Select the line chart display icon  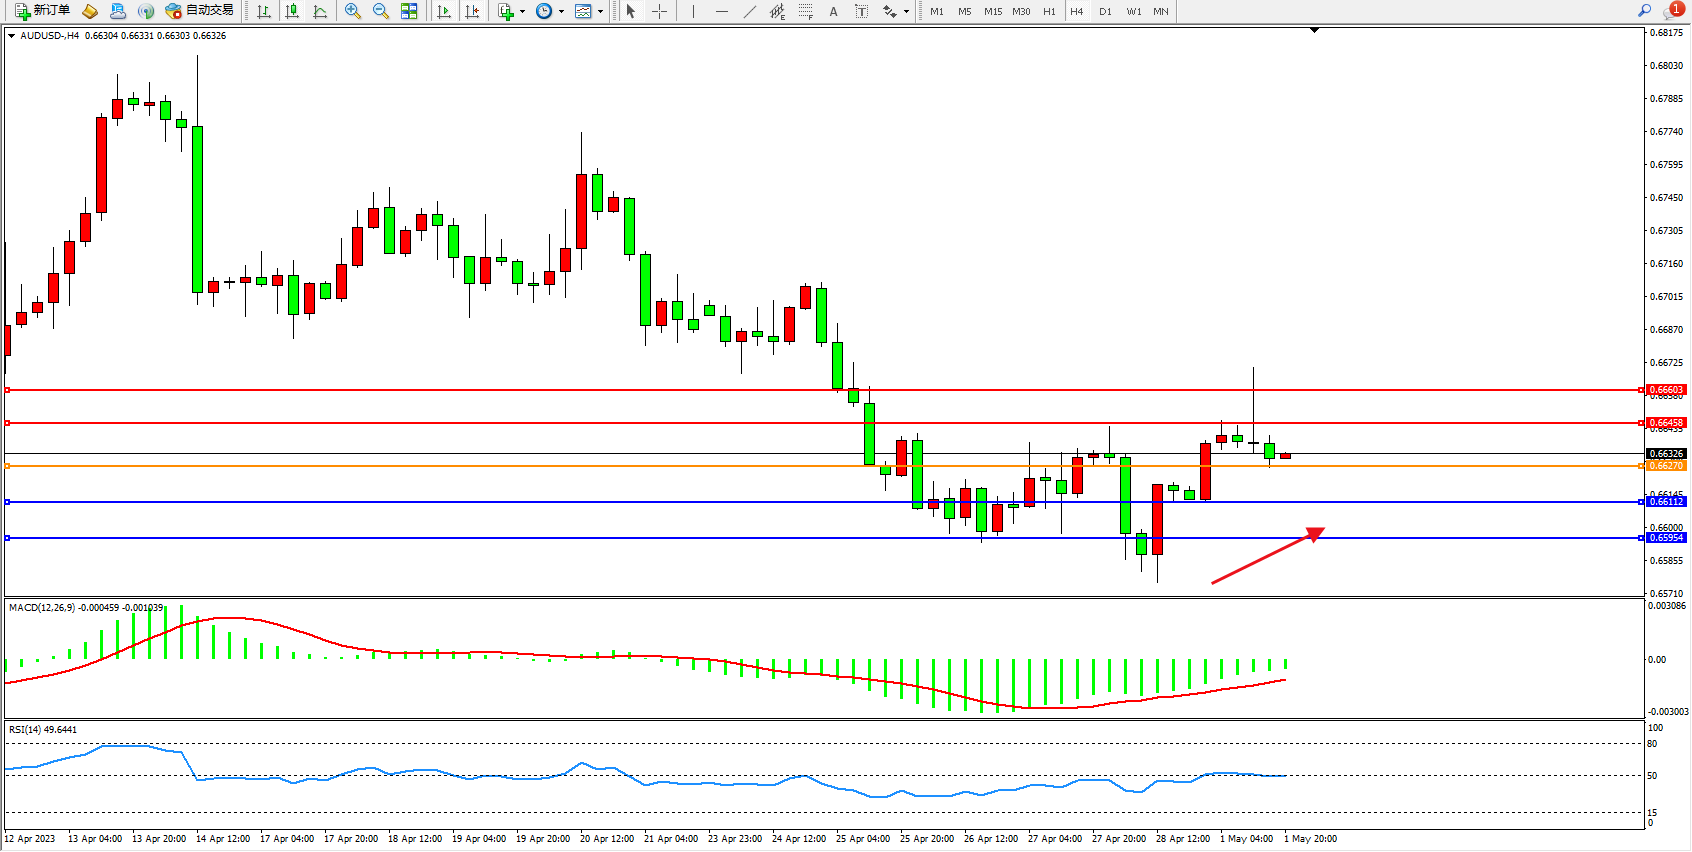point(320,11)
